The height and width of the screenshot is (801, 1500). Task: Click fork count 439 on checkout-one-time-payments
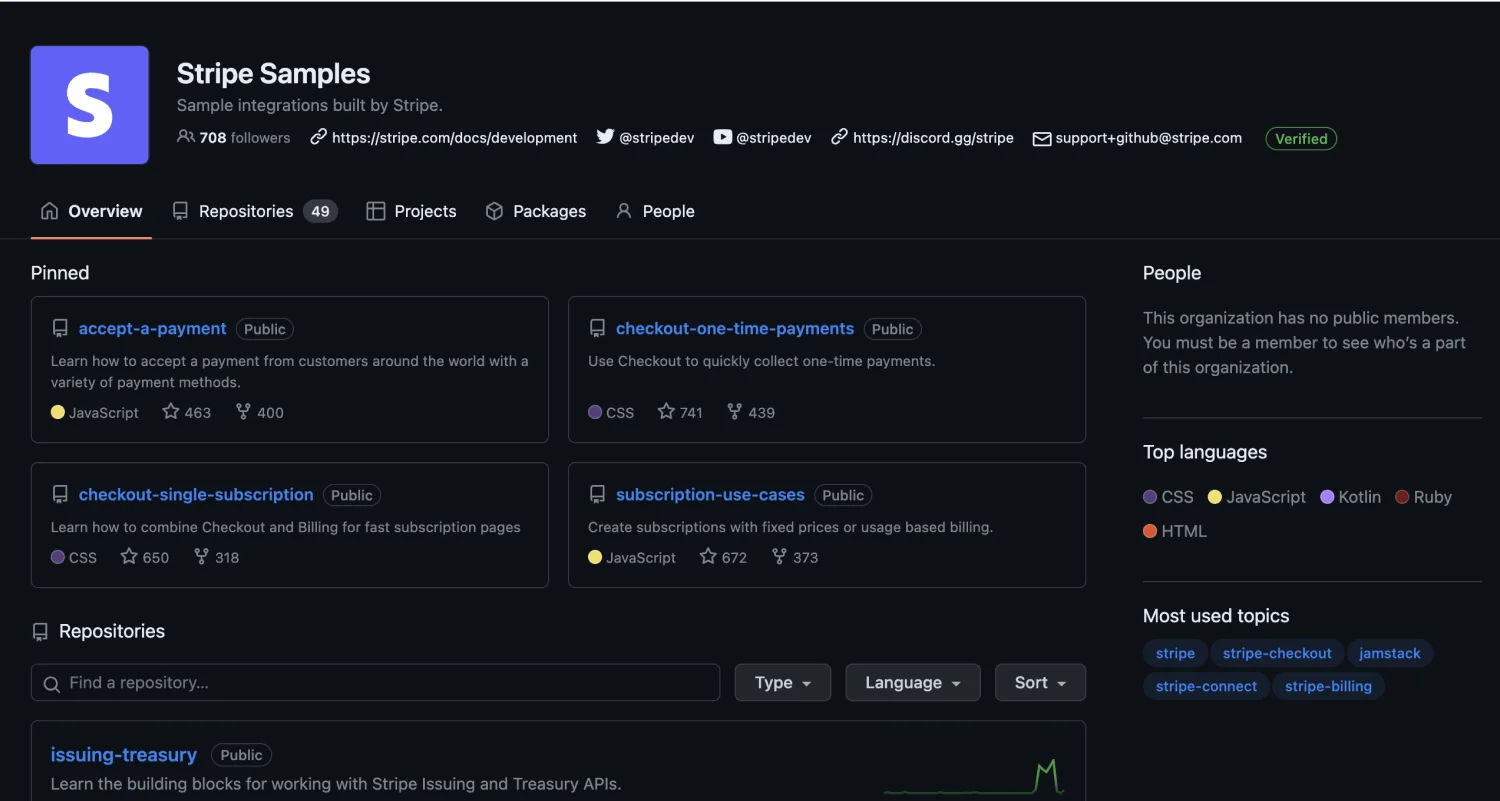(751, 412)
